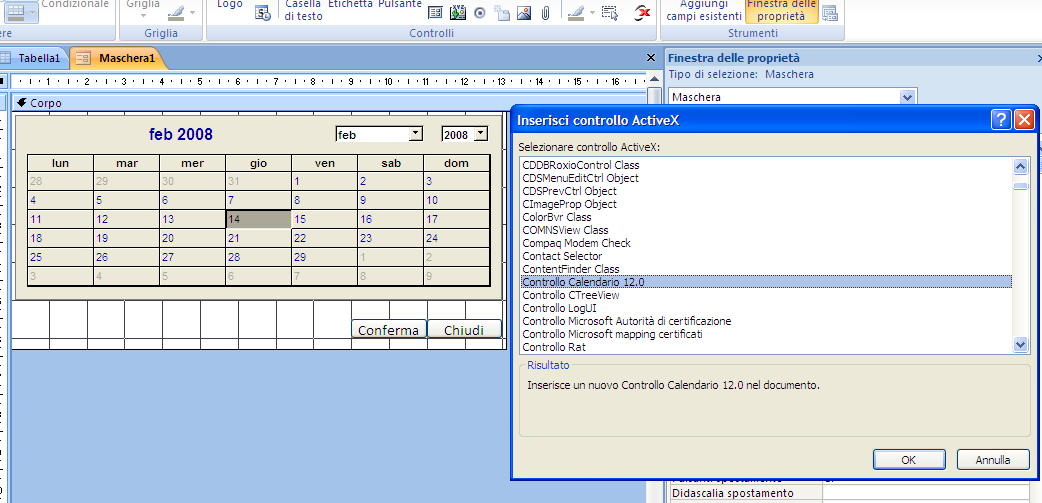Open the month dropdown showing feb
This screenshot has width=1042, height=503.
[416, 134]
